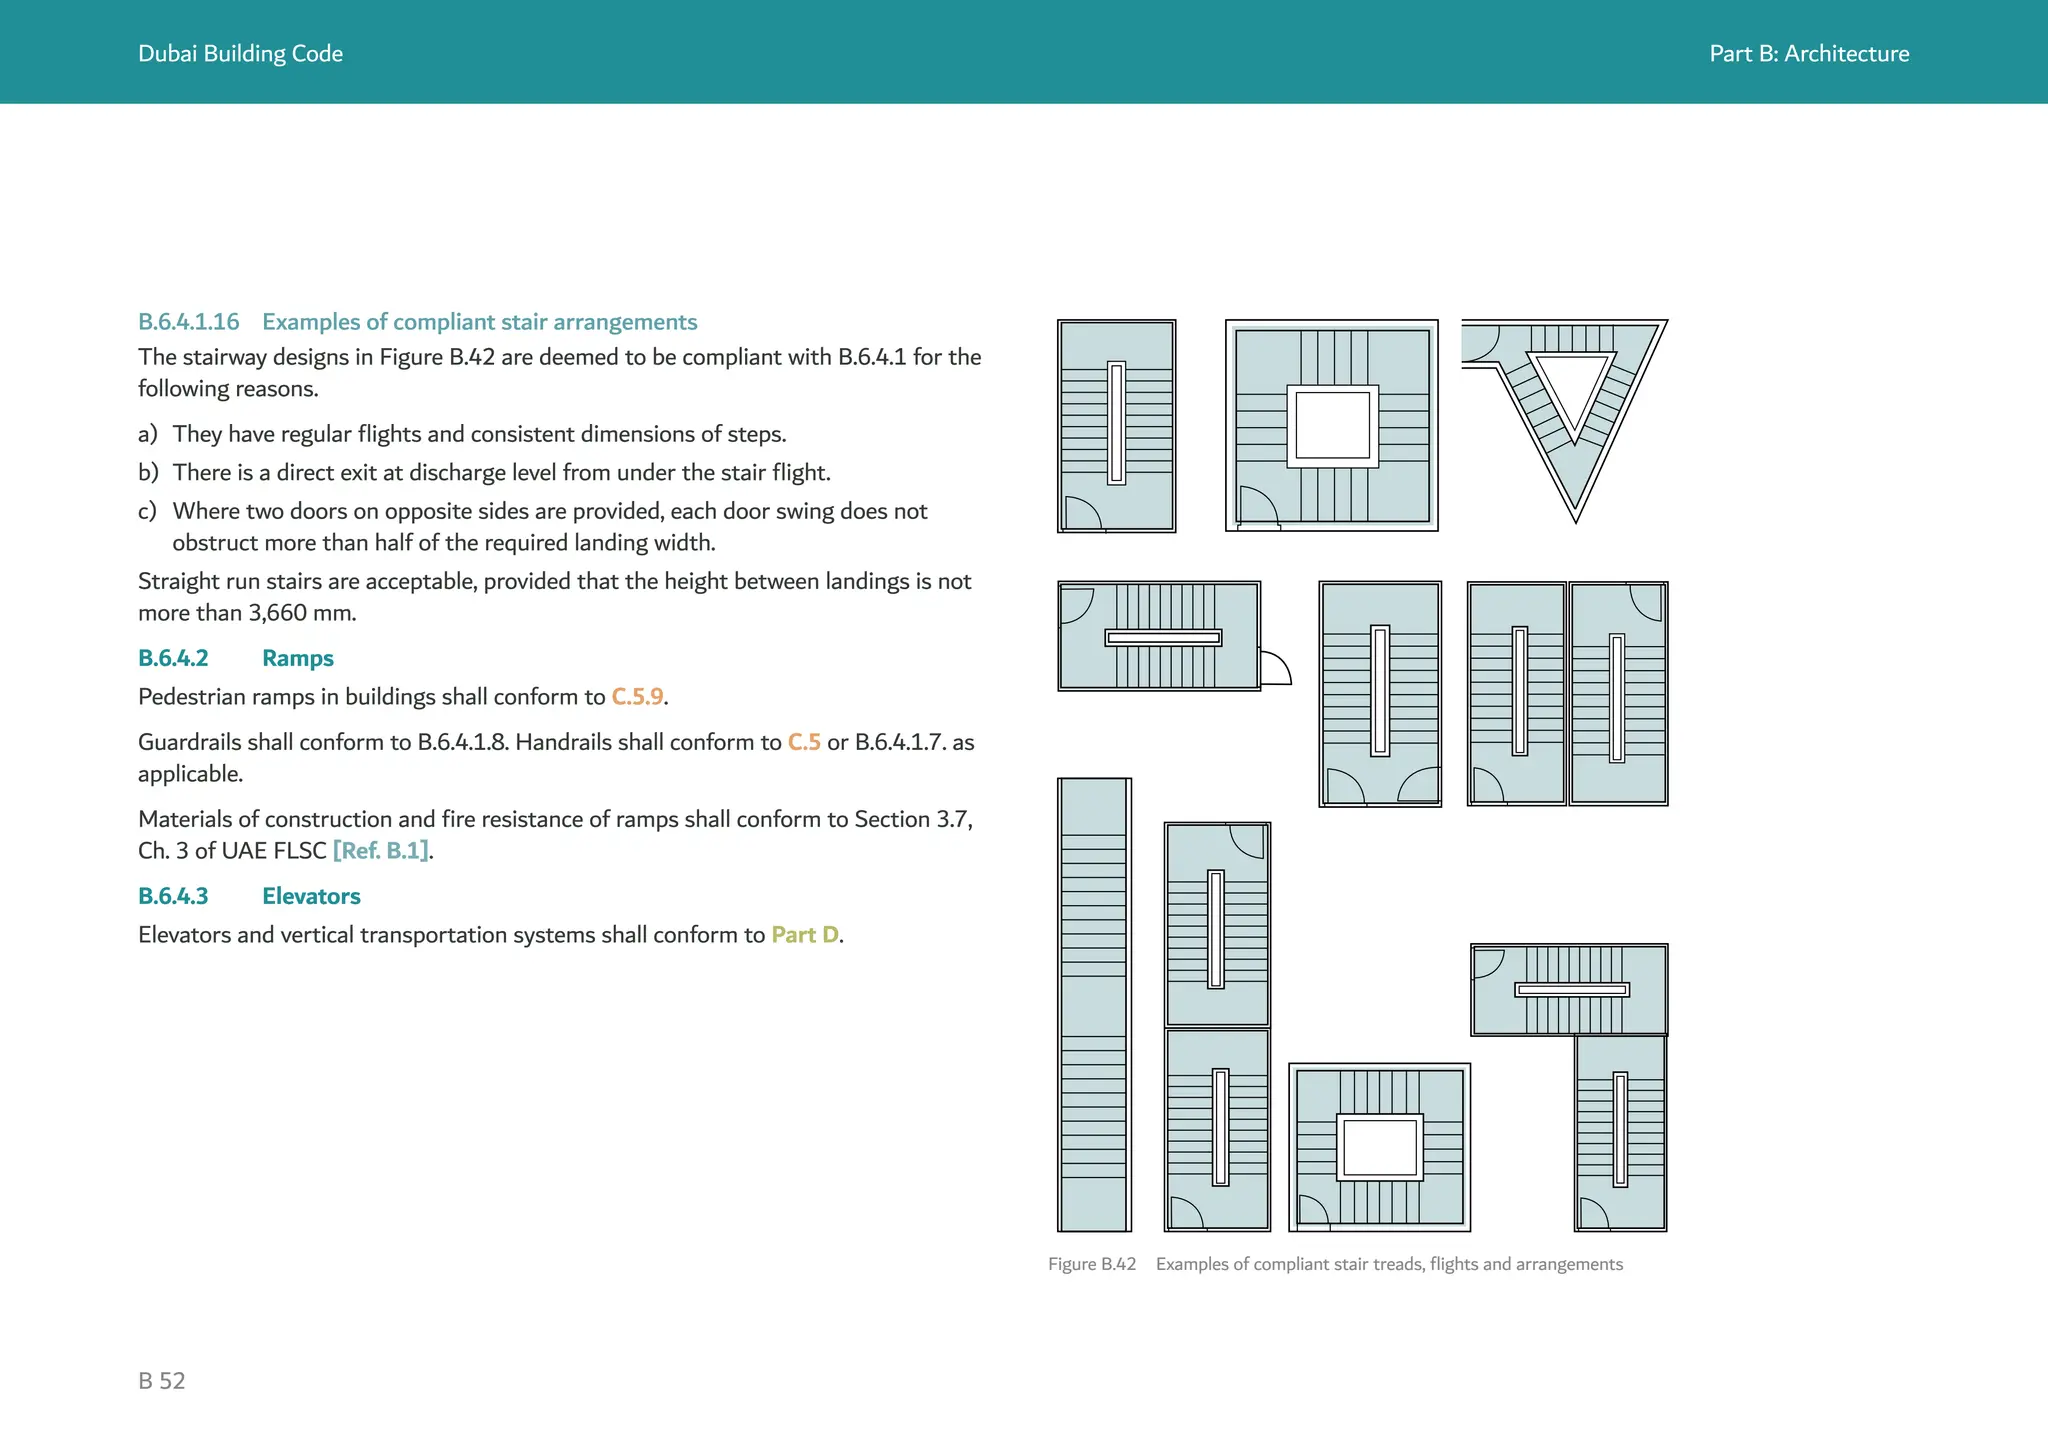Click the top-left scissor stair diagram
The image size is (2048, 1448).
click(1116, 426)
